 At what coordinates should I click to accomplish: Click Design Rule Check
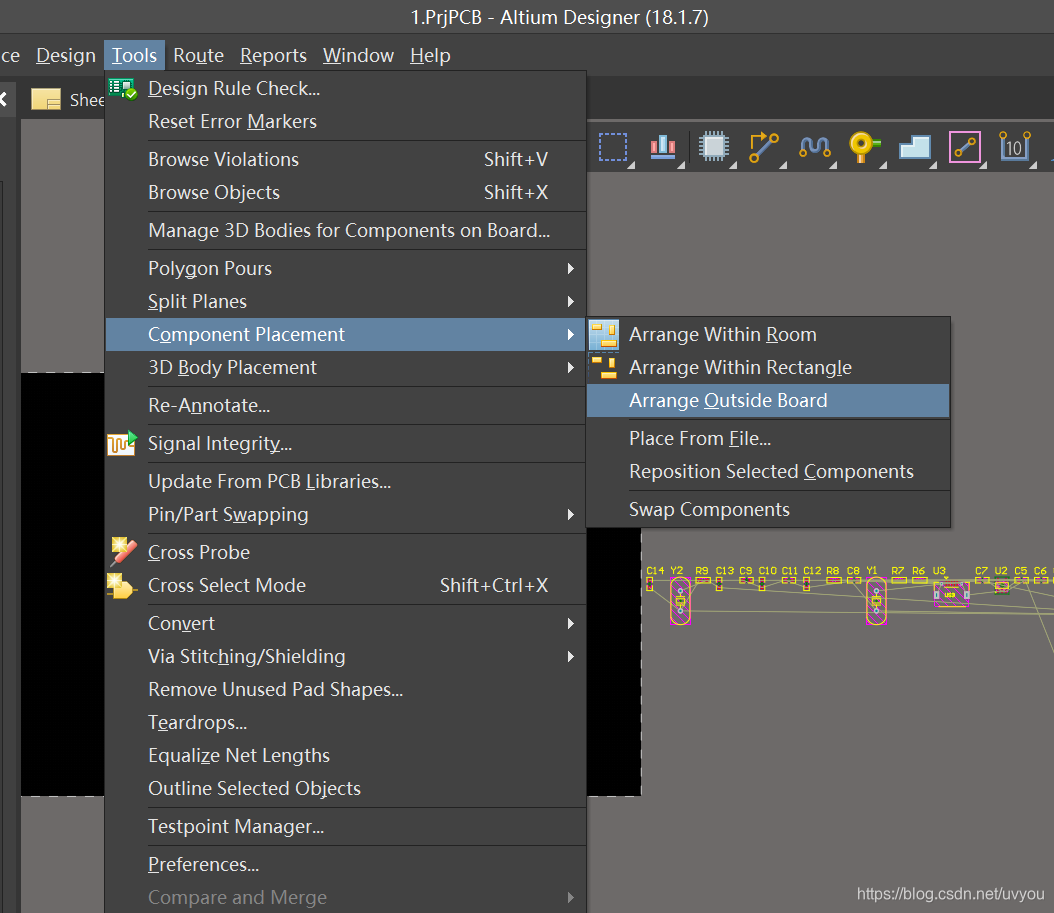[x=234, y=88]
